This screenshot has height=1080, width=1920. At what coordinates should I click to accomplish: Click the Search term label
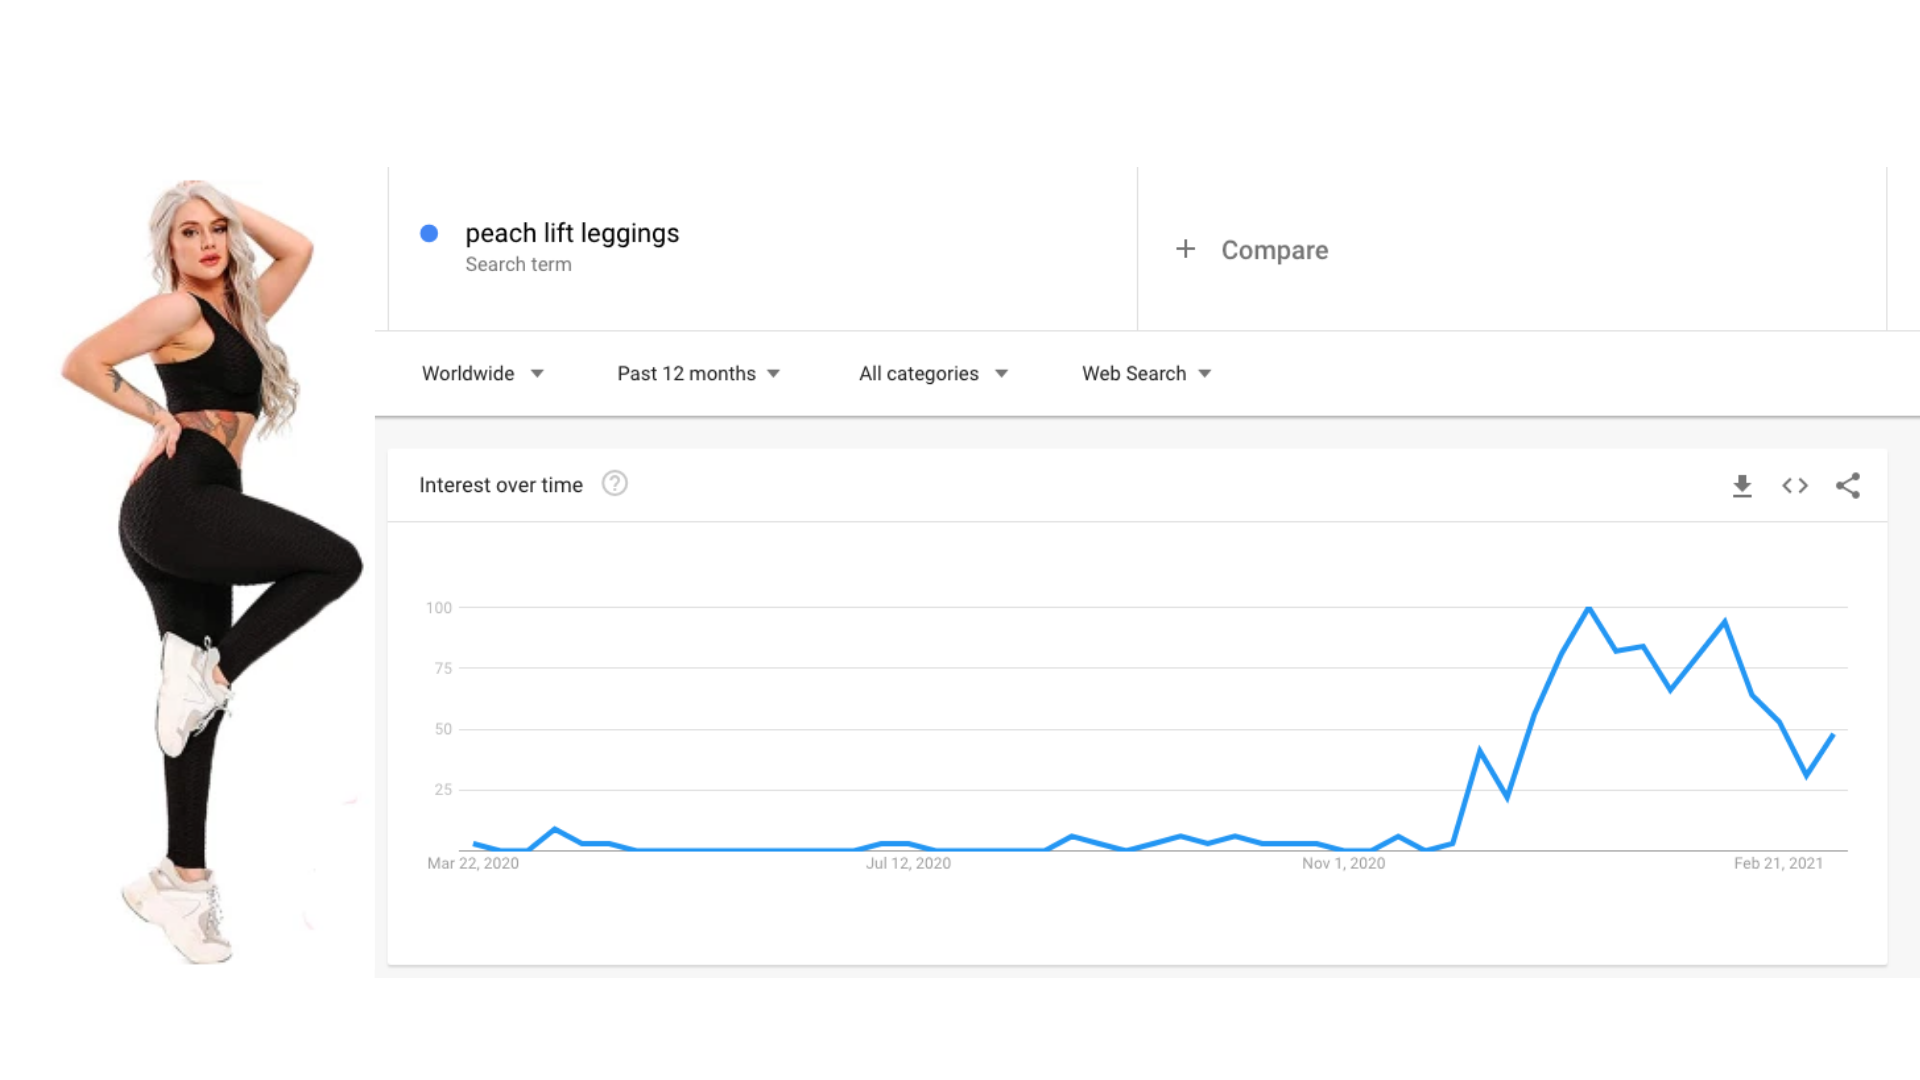518,264
